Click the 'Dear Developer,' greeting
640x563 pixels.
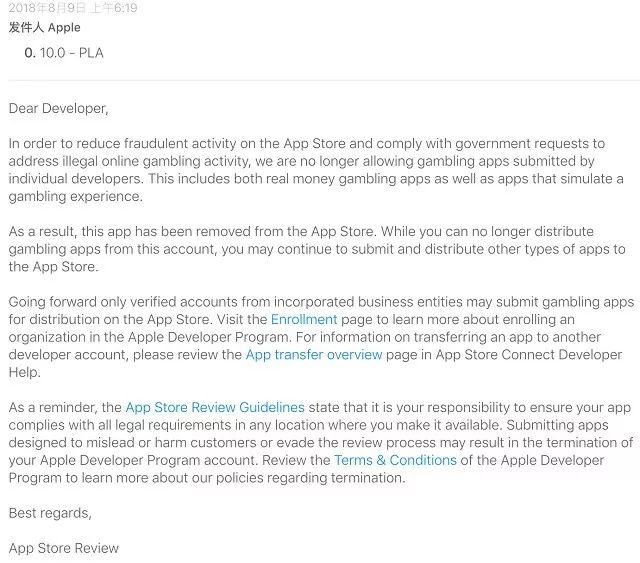[58, 108]
